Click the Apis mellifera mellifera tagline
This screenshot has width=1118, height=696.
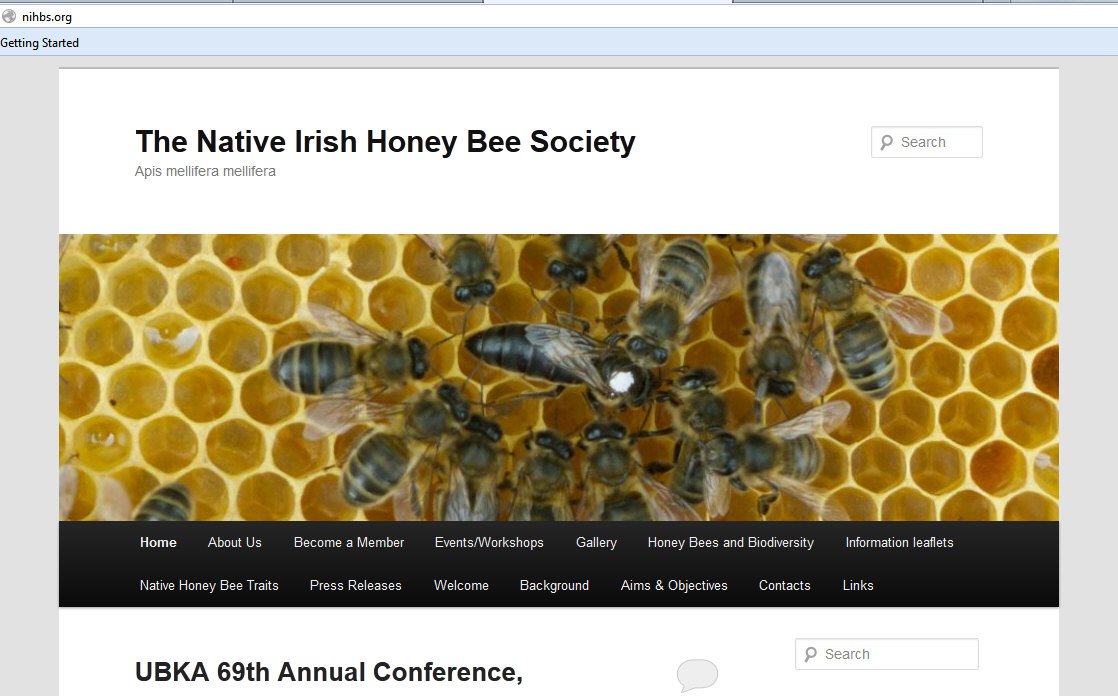click(205, 171)
